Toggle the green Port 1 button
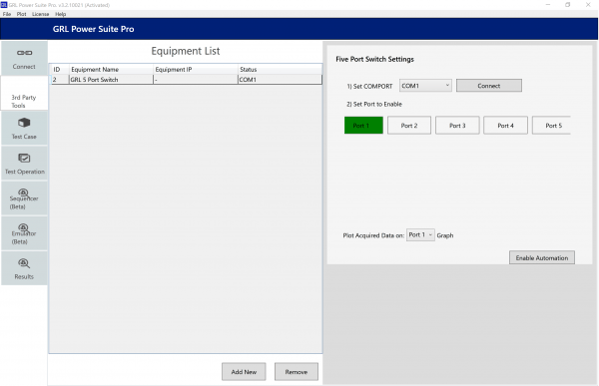 [363, 125]
